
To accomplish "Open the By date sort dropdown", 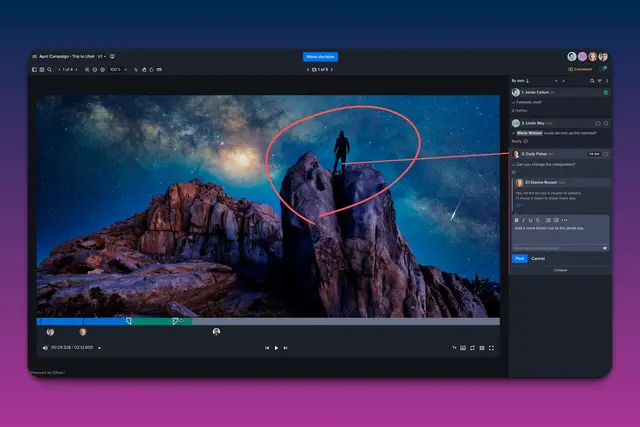I will [x=521, y=80].
